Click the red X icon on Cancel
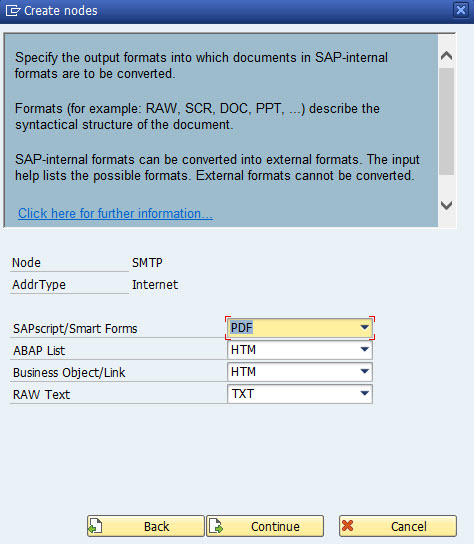 pyautogui.click(x=347, y=526)
